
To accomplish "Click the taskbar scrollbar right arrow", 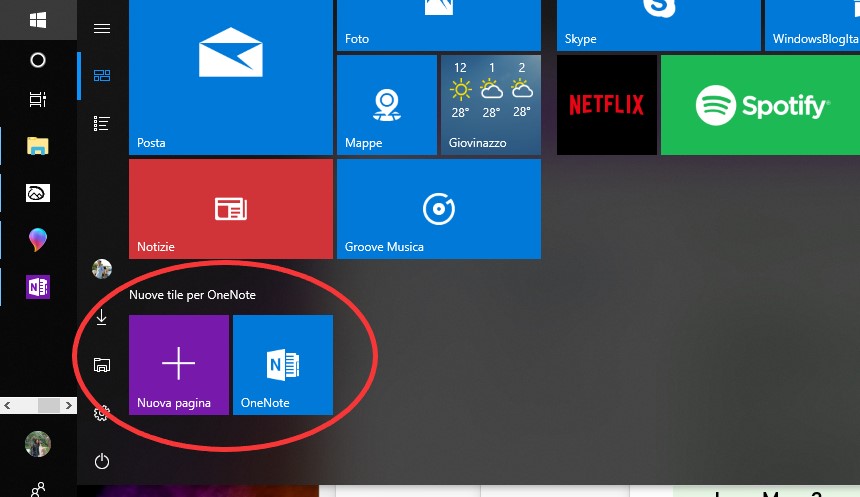I will point(69,405).
